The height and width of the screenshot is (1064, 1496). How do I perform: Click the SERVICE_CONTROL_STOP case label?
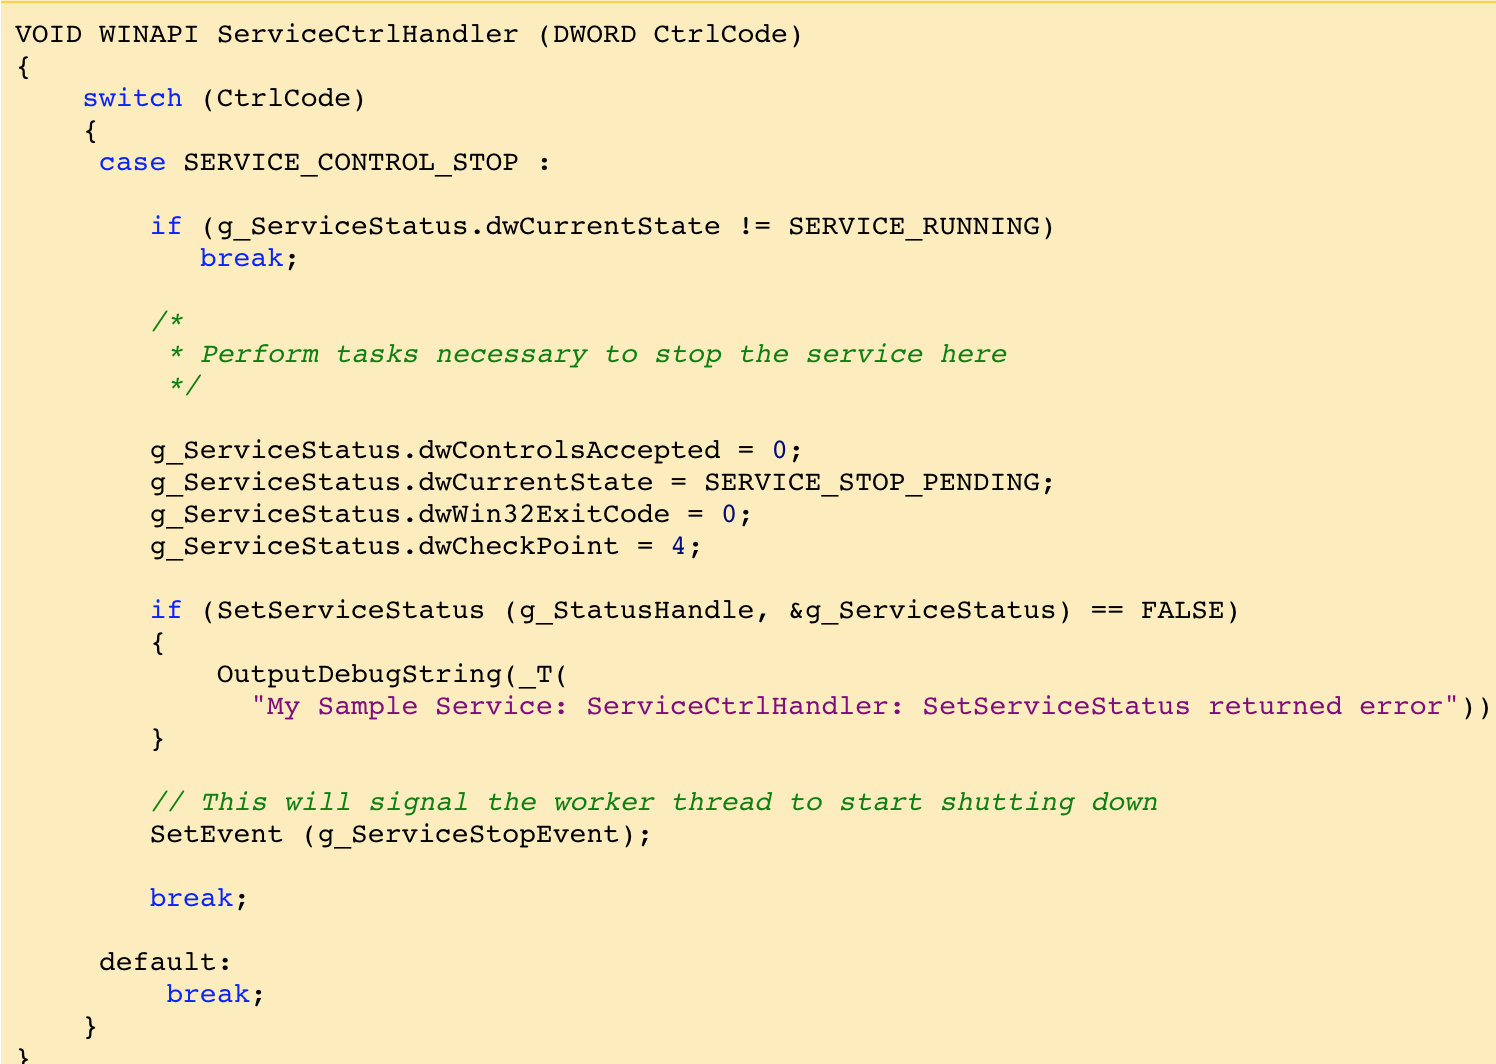point(351,162)
